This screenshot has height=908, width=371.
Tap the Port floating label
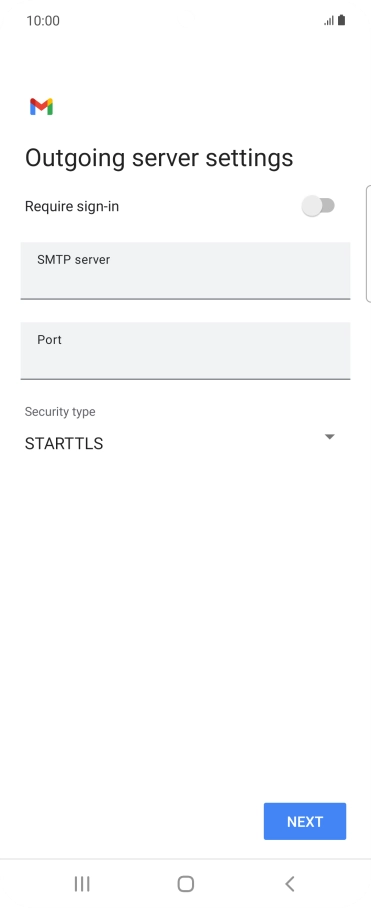[x=49, y=339]
